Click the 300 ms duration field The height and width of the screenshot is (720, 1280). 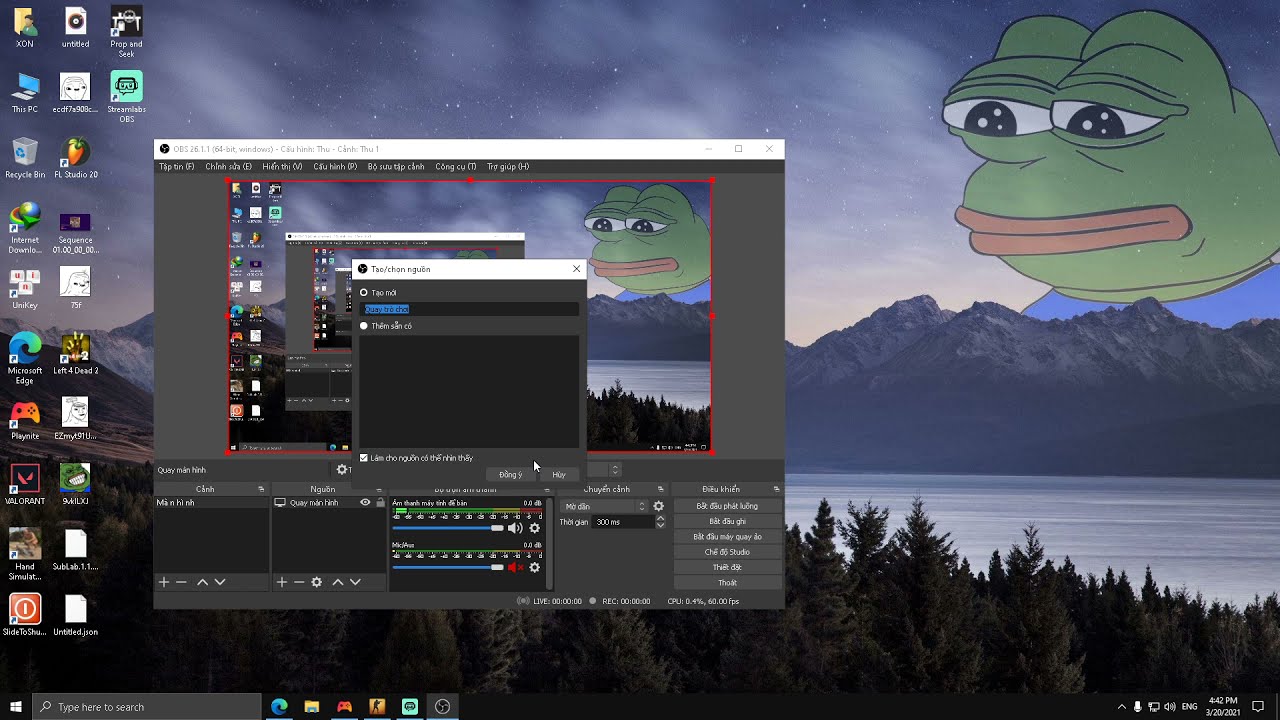point(623,522)
